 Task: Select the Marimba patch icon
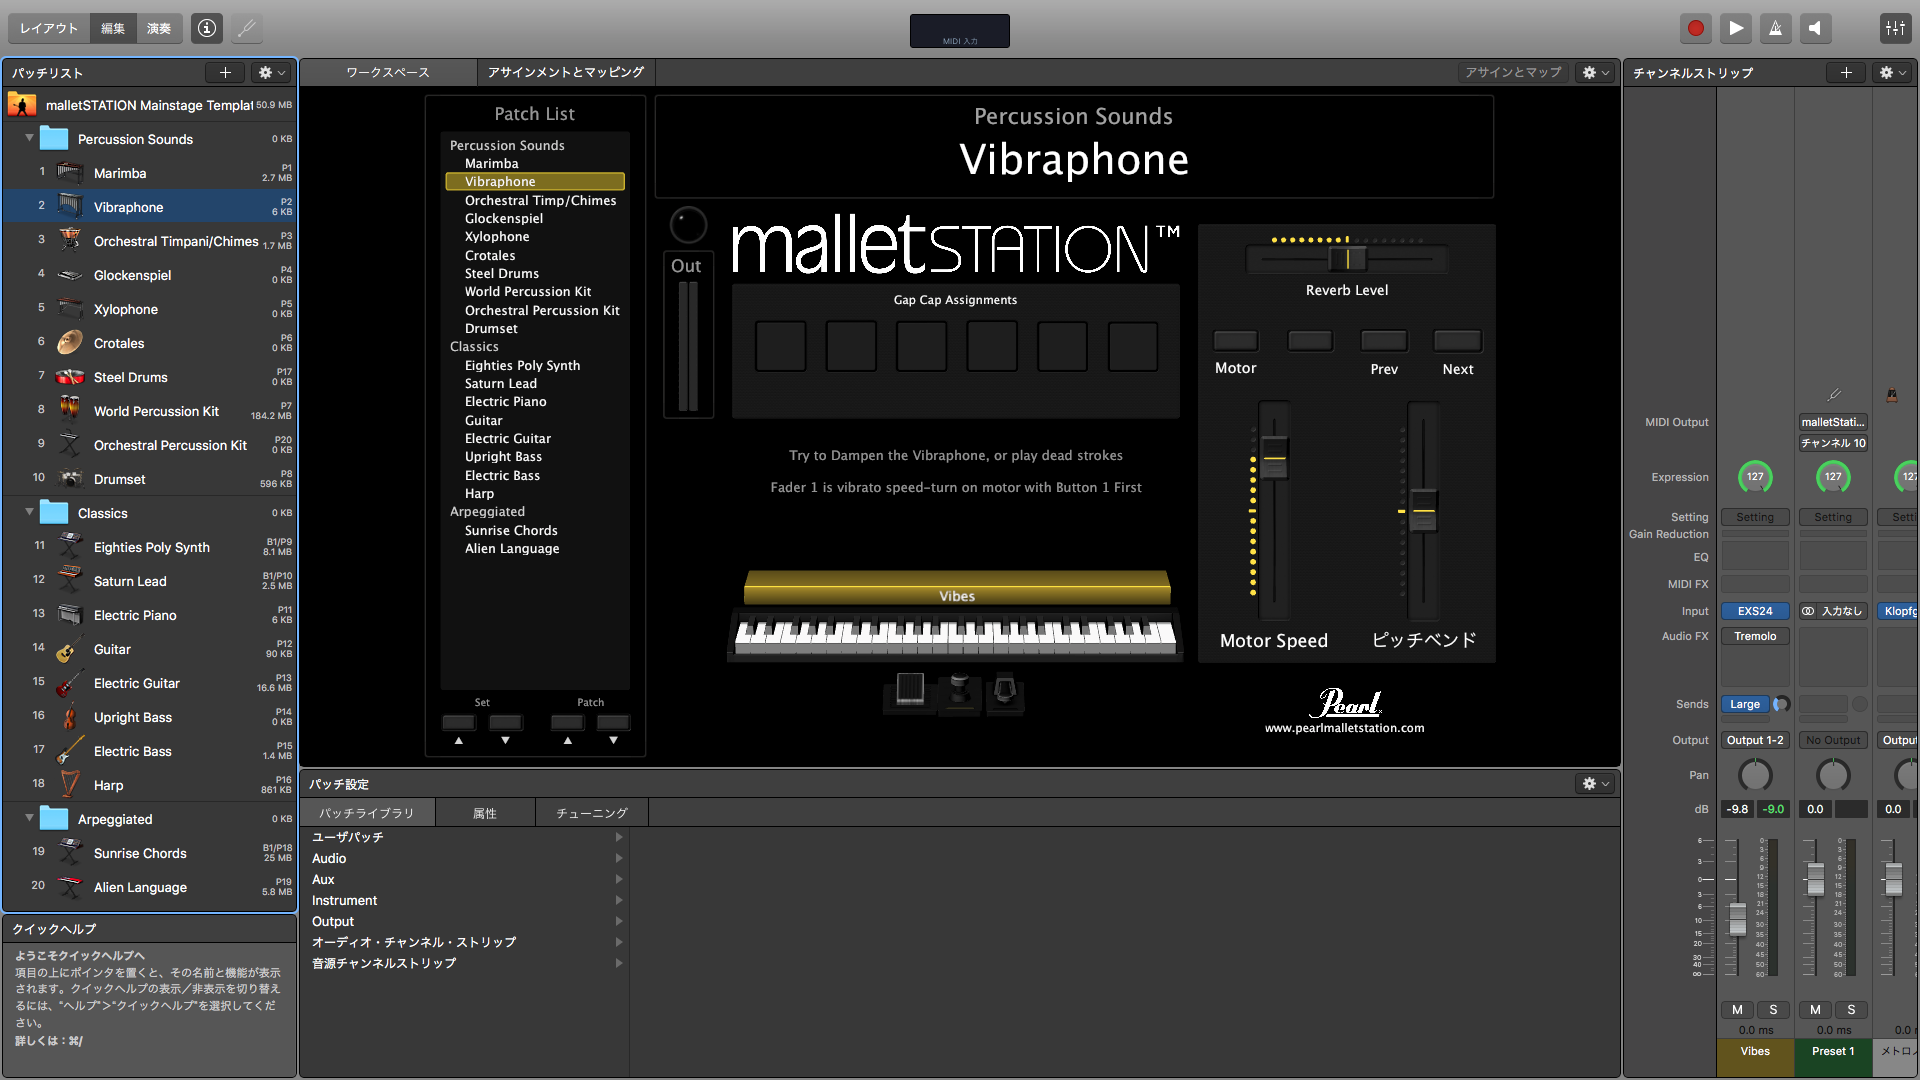70,173
